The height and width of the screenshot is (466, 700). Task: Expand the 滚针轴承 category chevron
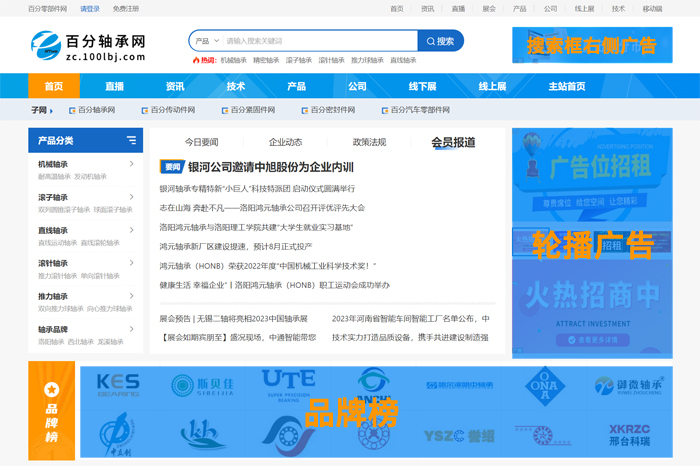point(131,263)
